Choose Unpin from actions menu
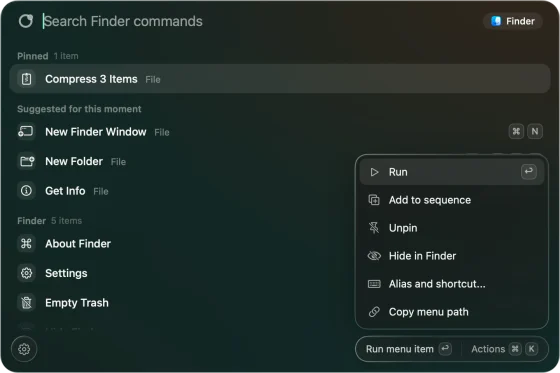560x373 pixels. pyautogui.click(x=451, y=228)
